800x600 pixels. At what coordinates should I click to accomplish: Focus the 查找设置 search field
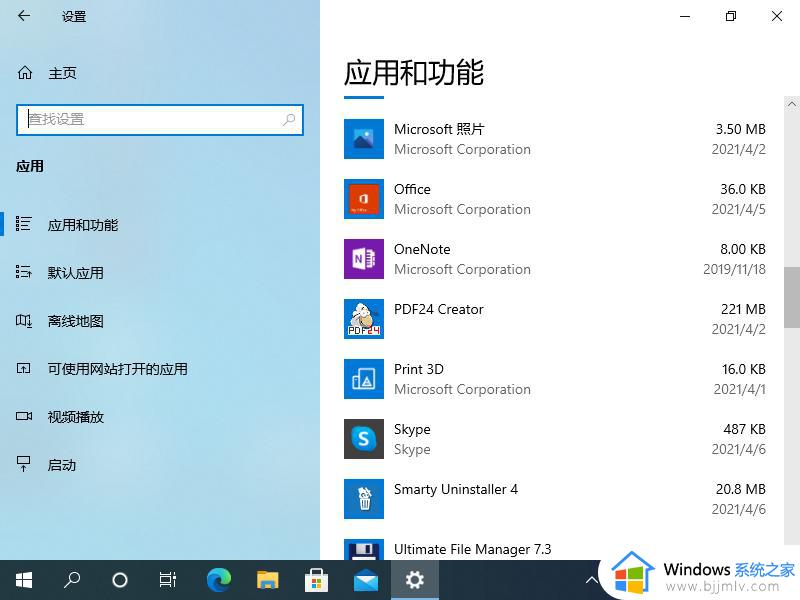[x=160, y=120]
